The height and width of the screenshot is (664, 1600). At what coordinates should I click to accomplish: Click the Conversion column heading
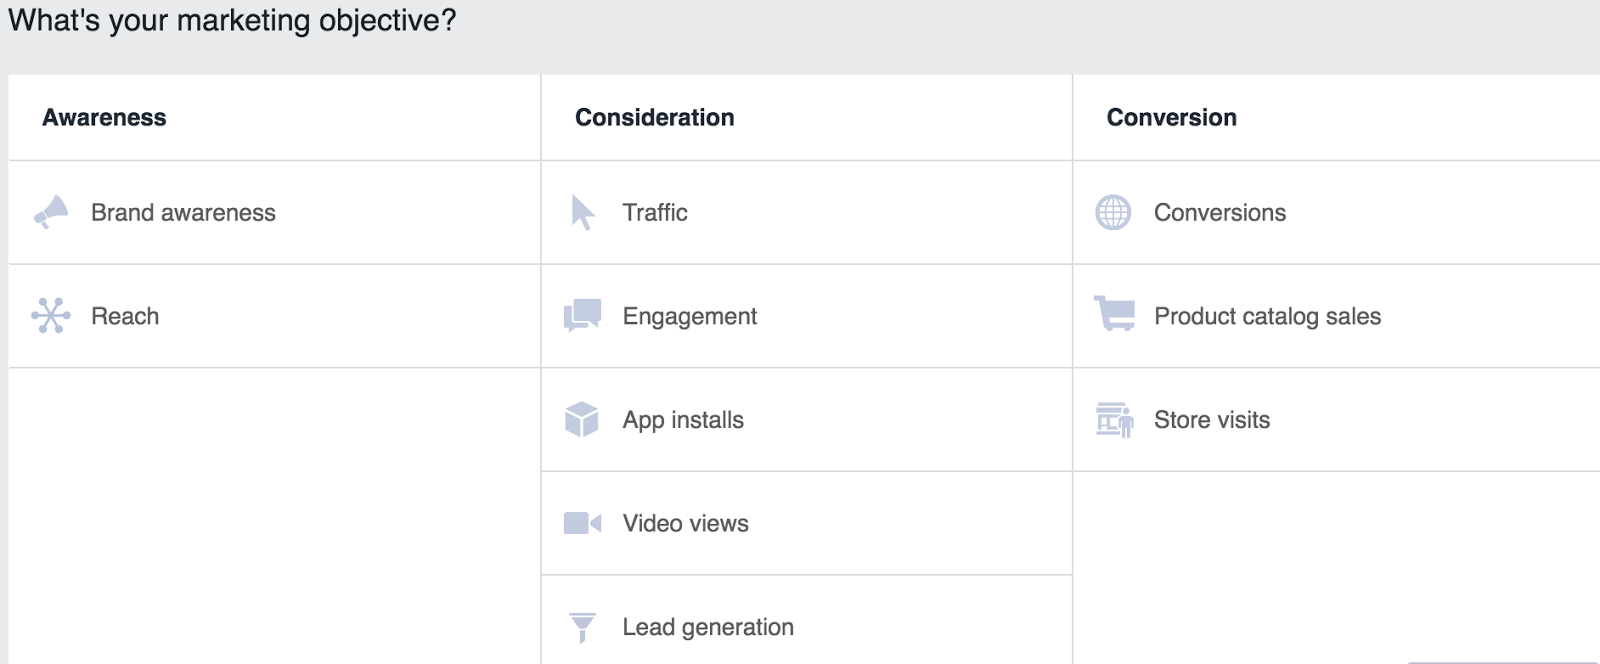point(1172,117)
